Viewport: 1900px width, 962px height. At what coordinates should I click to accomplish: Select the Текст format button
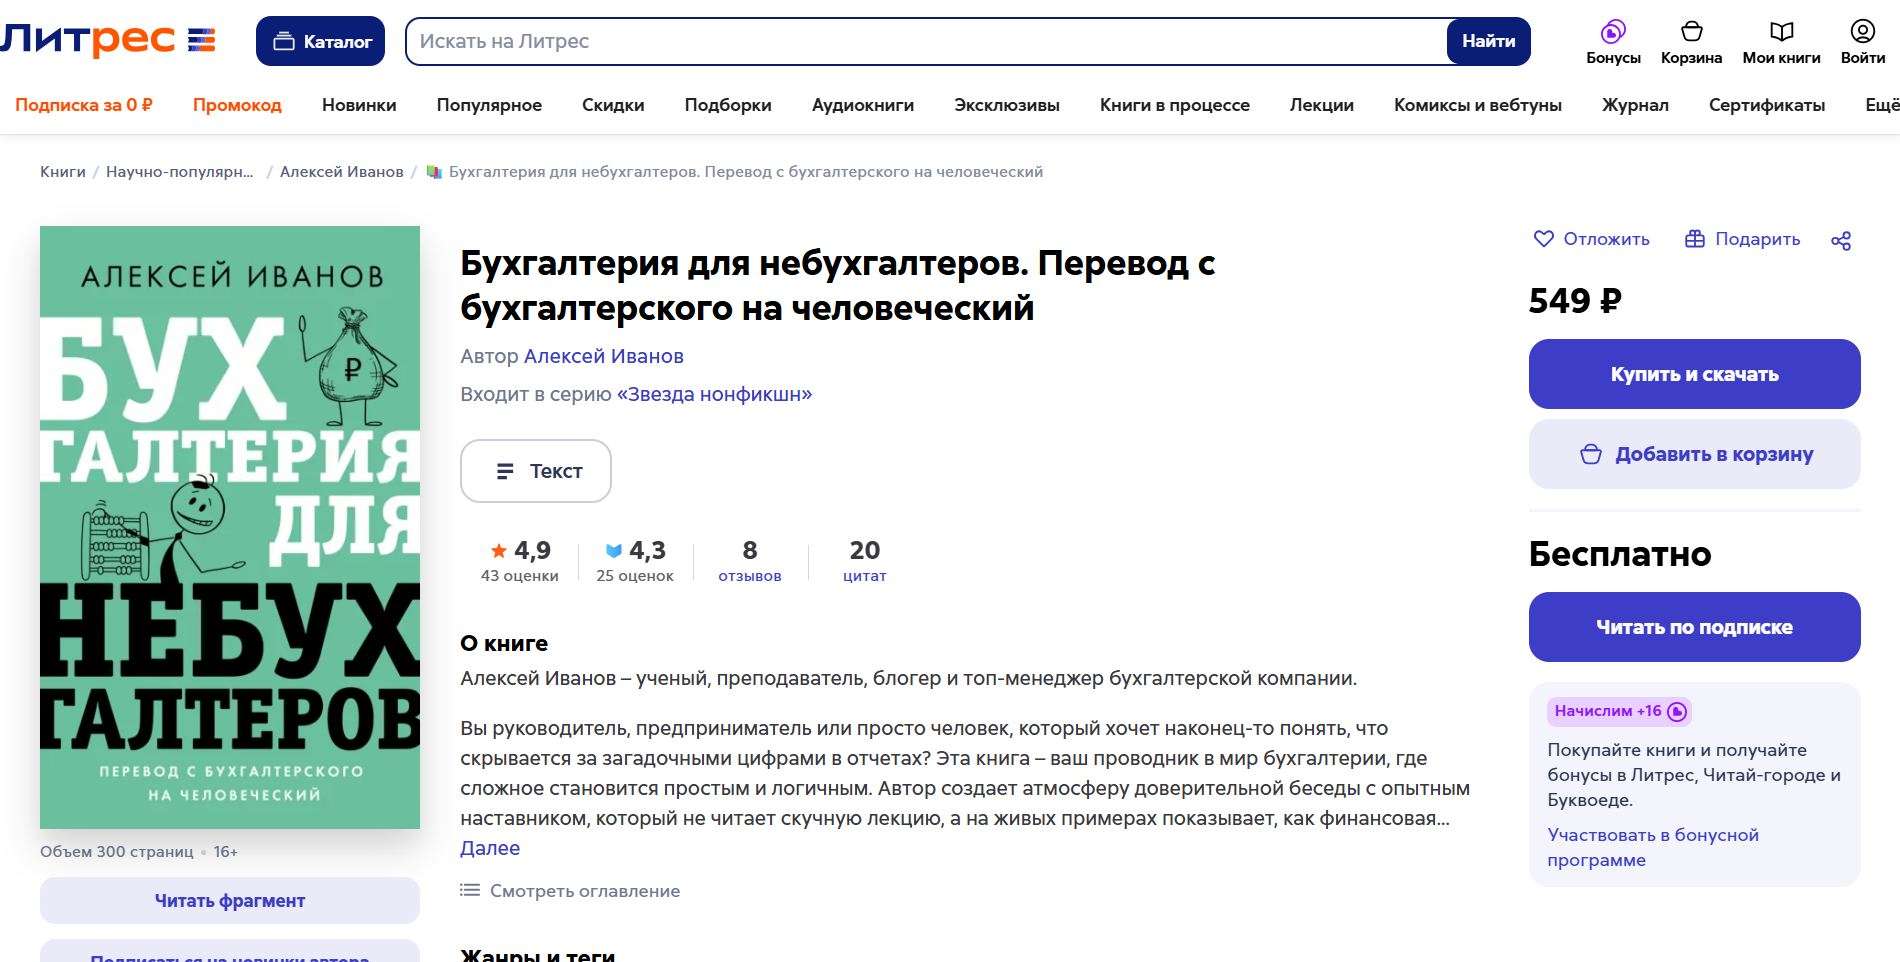pyautogui.click(x=536, y=471)
